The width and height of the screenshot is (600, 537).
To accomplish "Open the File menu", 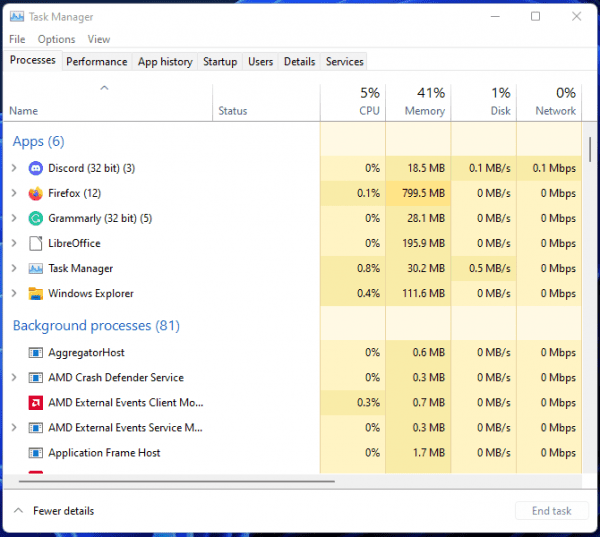I will [x=17, y=39].
